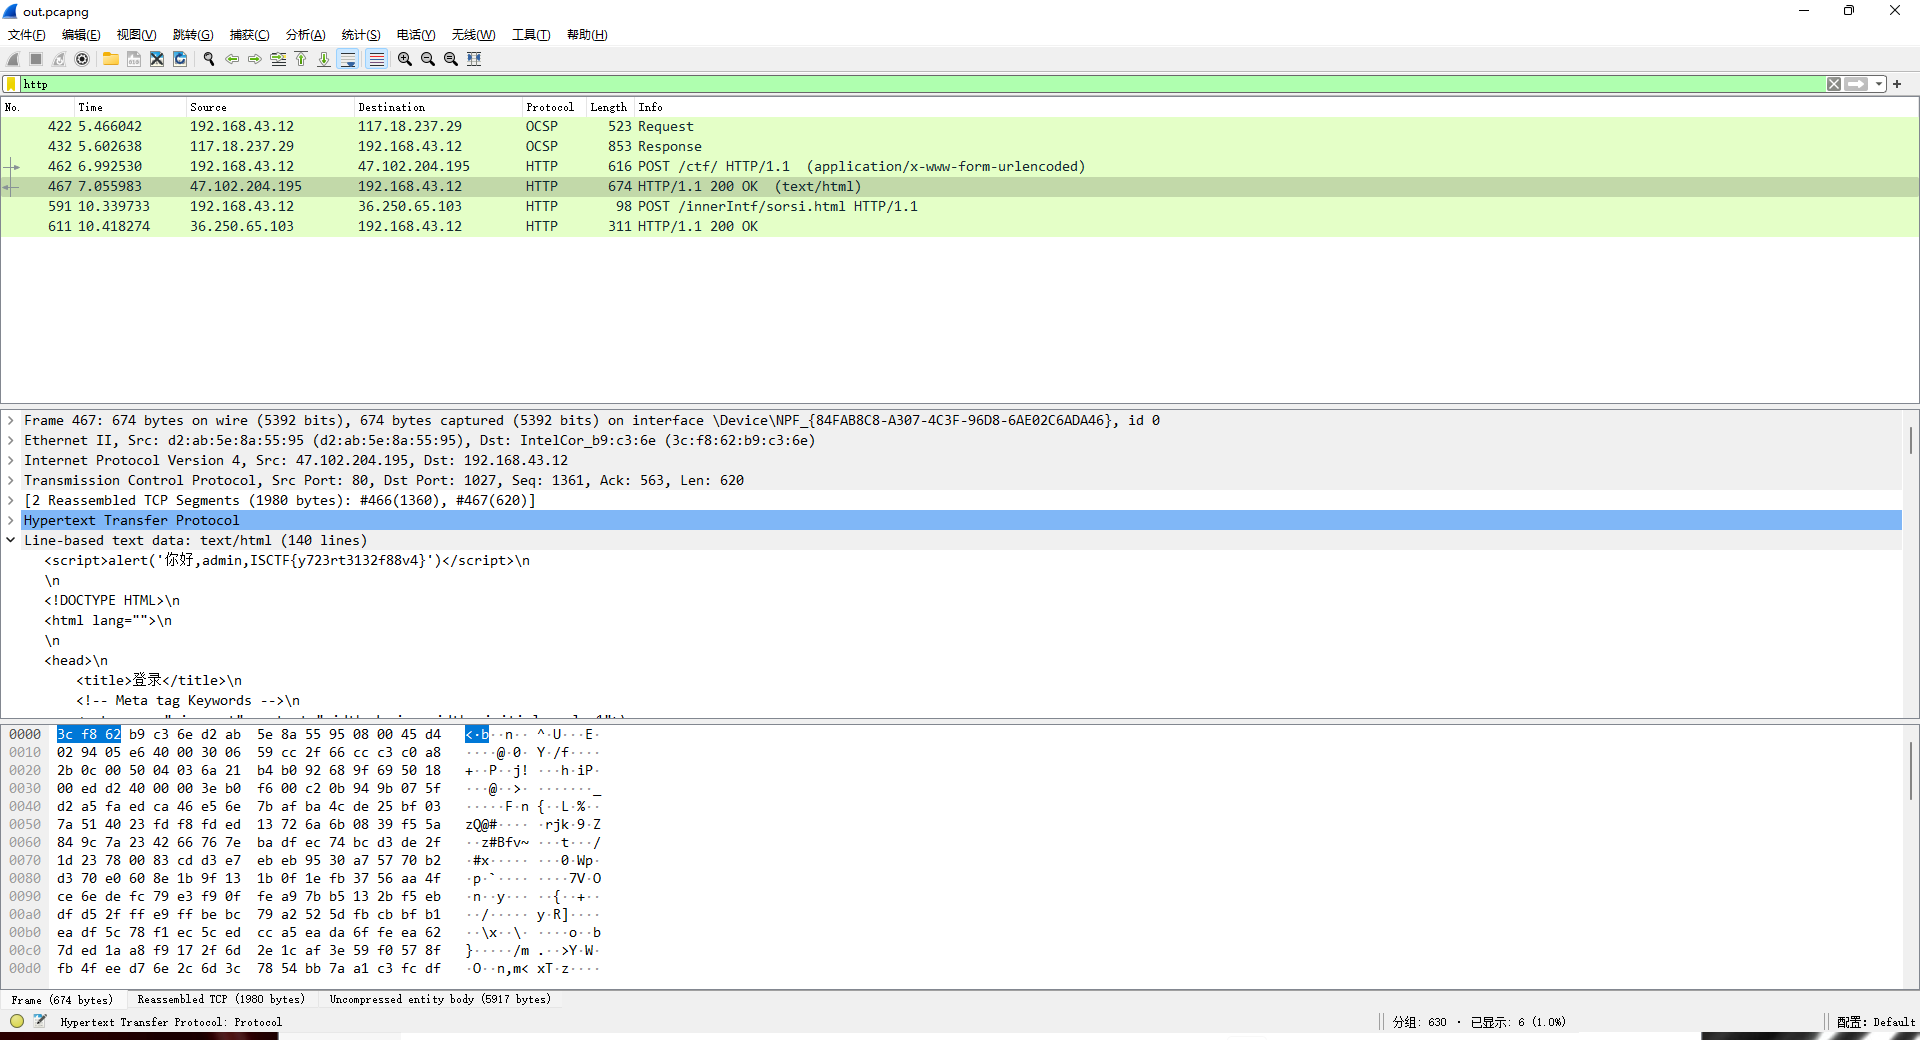This screenshot has height=1040, width=1920.
Task: Select packet 591 POST /innerIntf/sorsi.html row
Action: coord(960,207)
